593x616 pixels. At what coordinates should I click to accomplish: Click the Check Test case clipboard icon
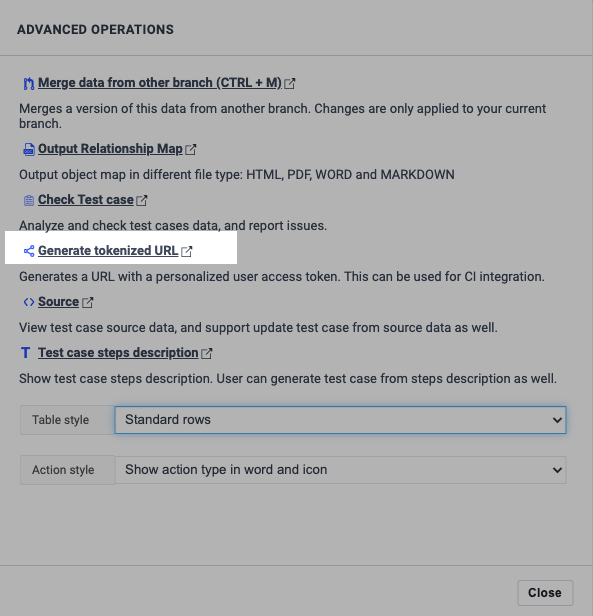pyautogui.click(x=29, y=200)
